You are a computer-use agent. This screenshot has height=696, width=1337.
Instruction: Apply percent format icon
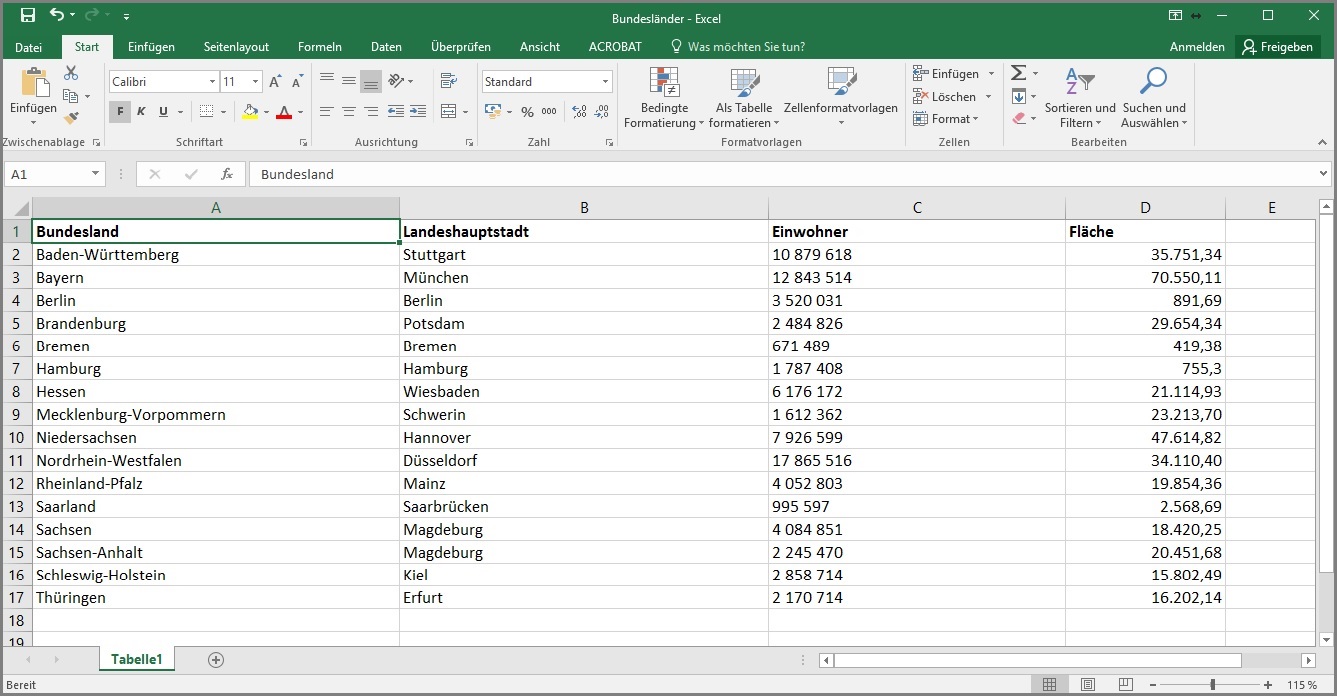click(527, 113)
